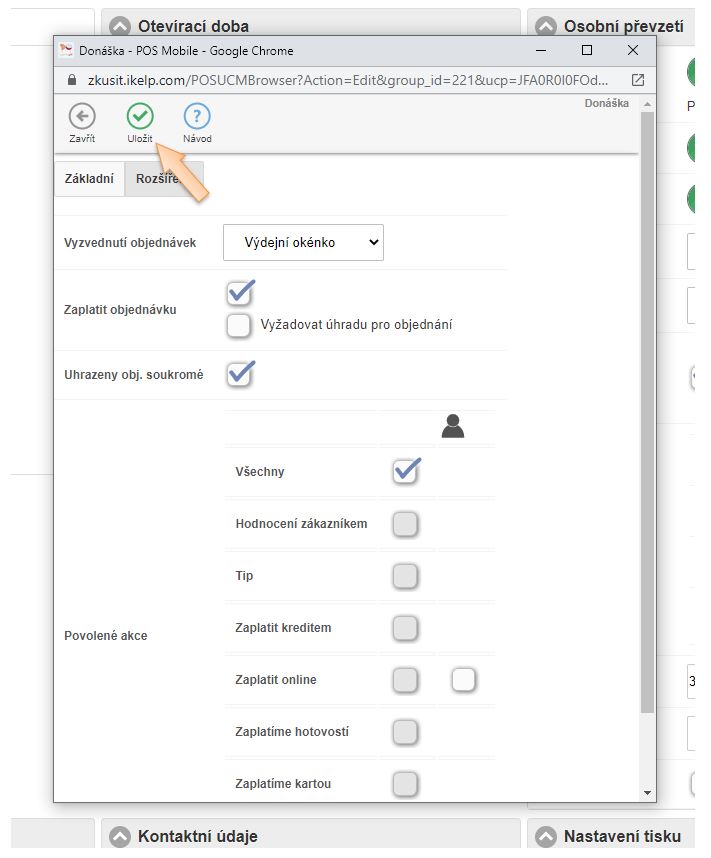This screenshot has width=711, height=858.
Task: Toggle the Uhrazeny obj. soukromé checkbox
Action: pyautogui.click(x=239, y=375)
